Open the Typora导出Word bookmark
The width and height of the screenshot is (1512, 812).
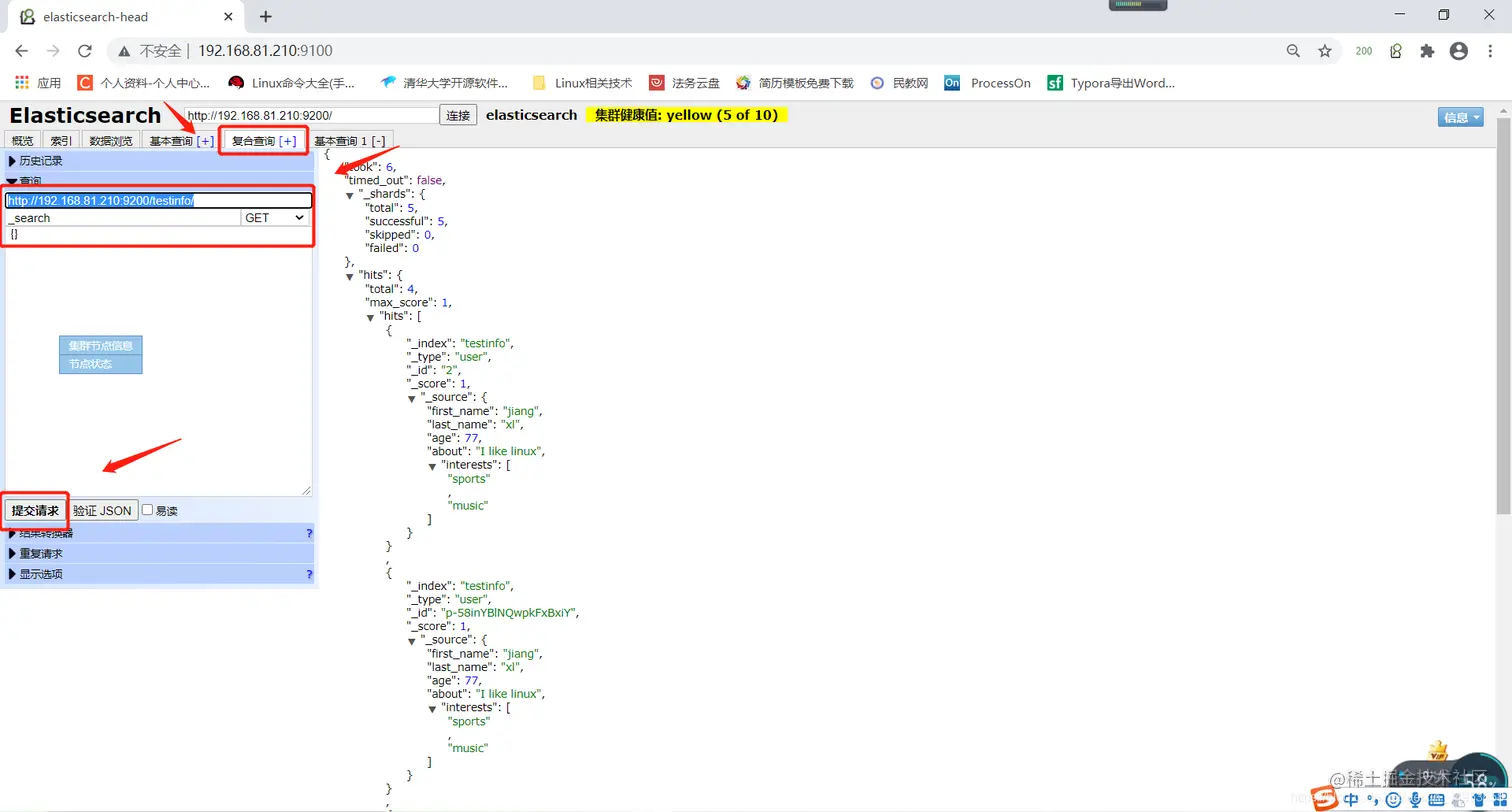click(1110, 83)
